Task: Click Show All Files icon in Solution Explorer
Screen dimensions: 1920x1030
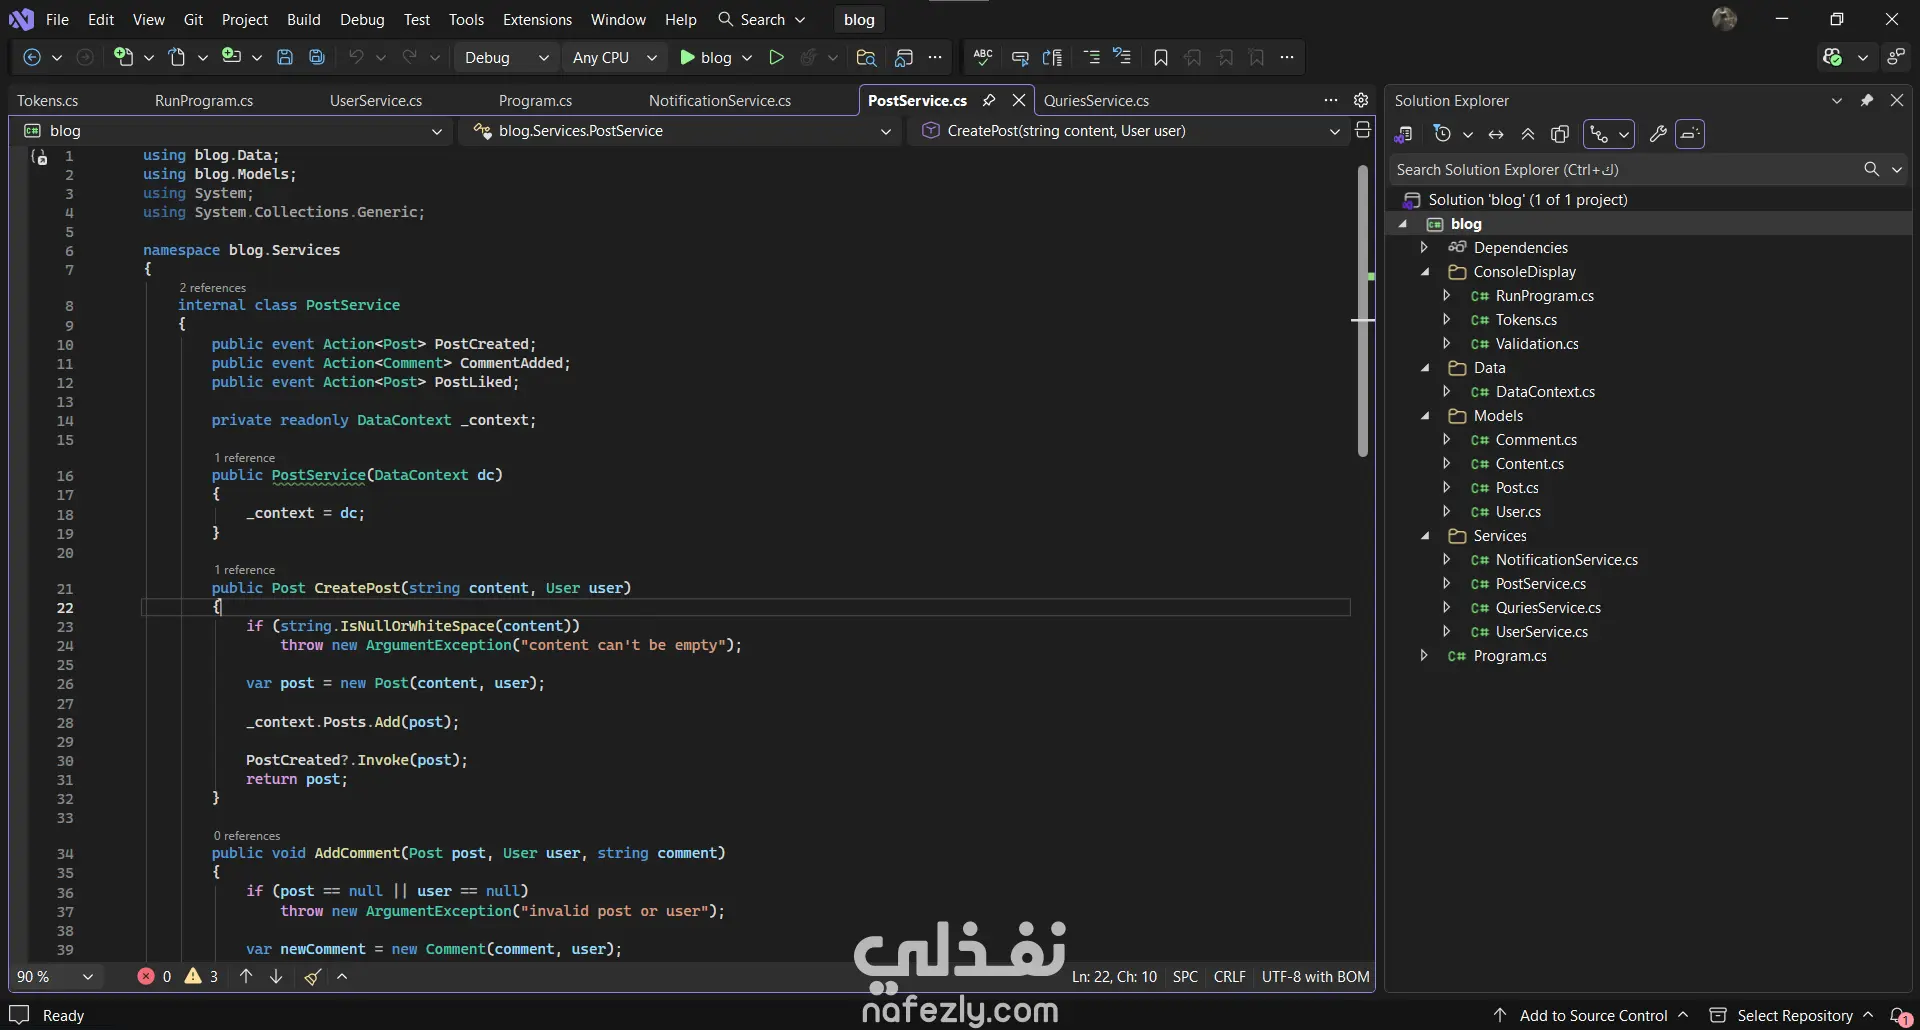Action: [1559, 134]
